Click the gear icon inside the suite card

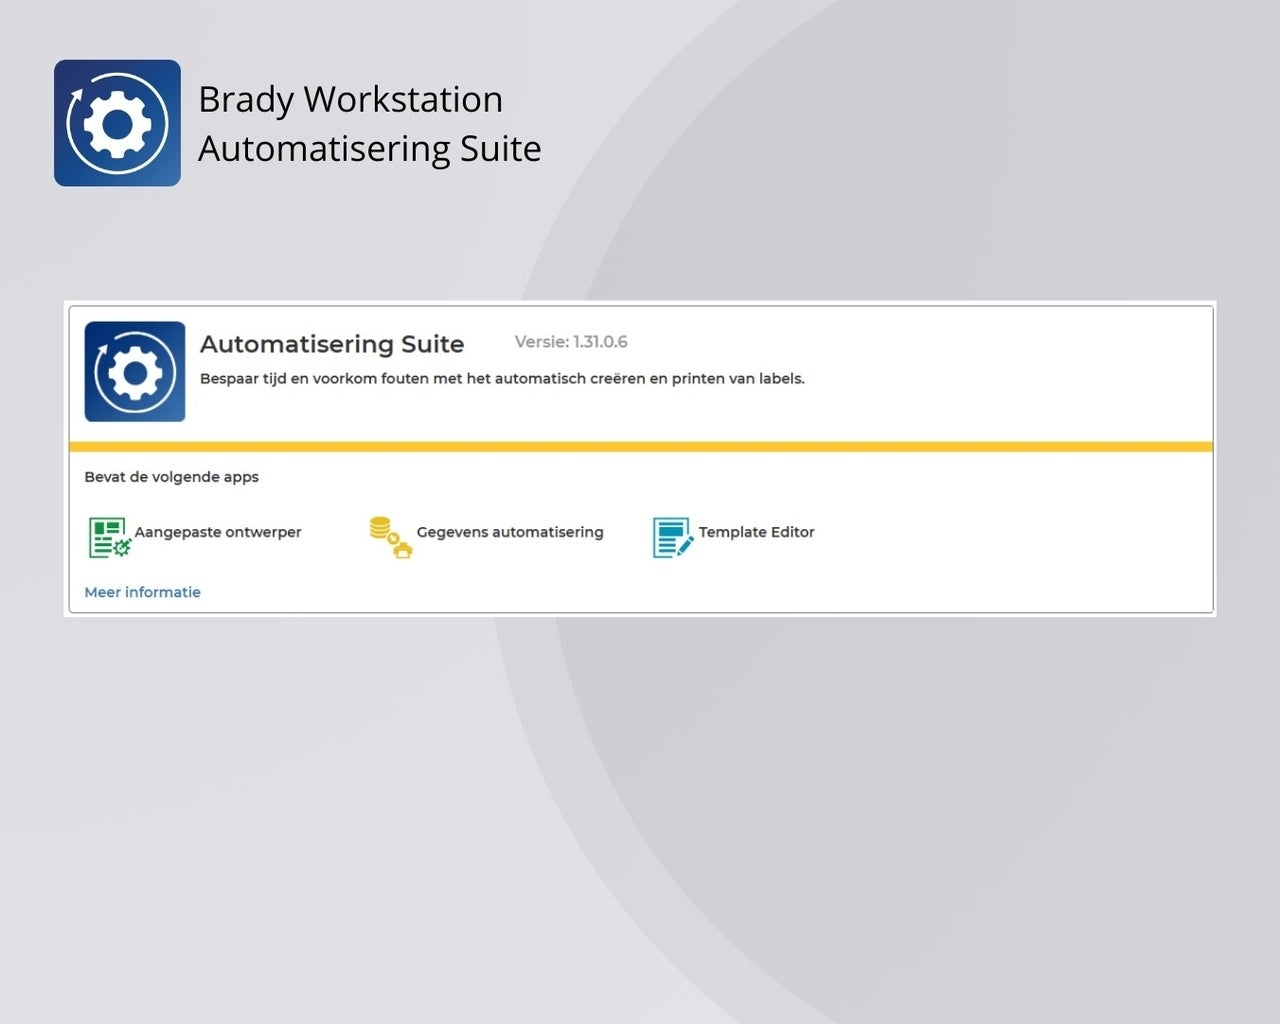[x=135, y=371]
